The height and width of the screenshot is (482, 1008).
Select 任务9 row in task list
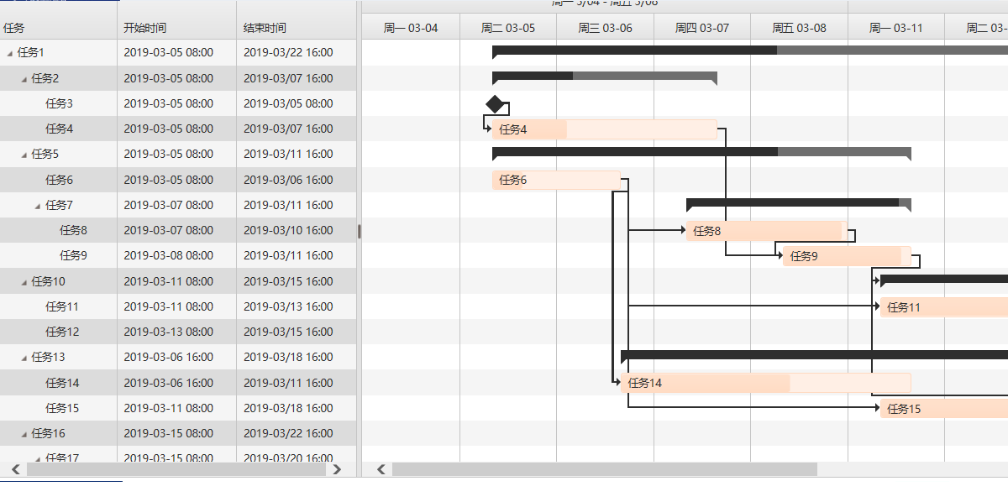pos(178,256)
